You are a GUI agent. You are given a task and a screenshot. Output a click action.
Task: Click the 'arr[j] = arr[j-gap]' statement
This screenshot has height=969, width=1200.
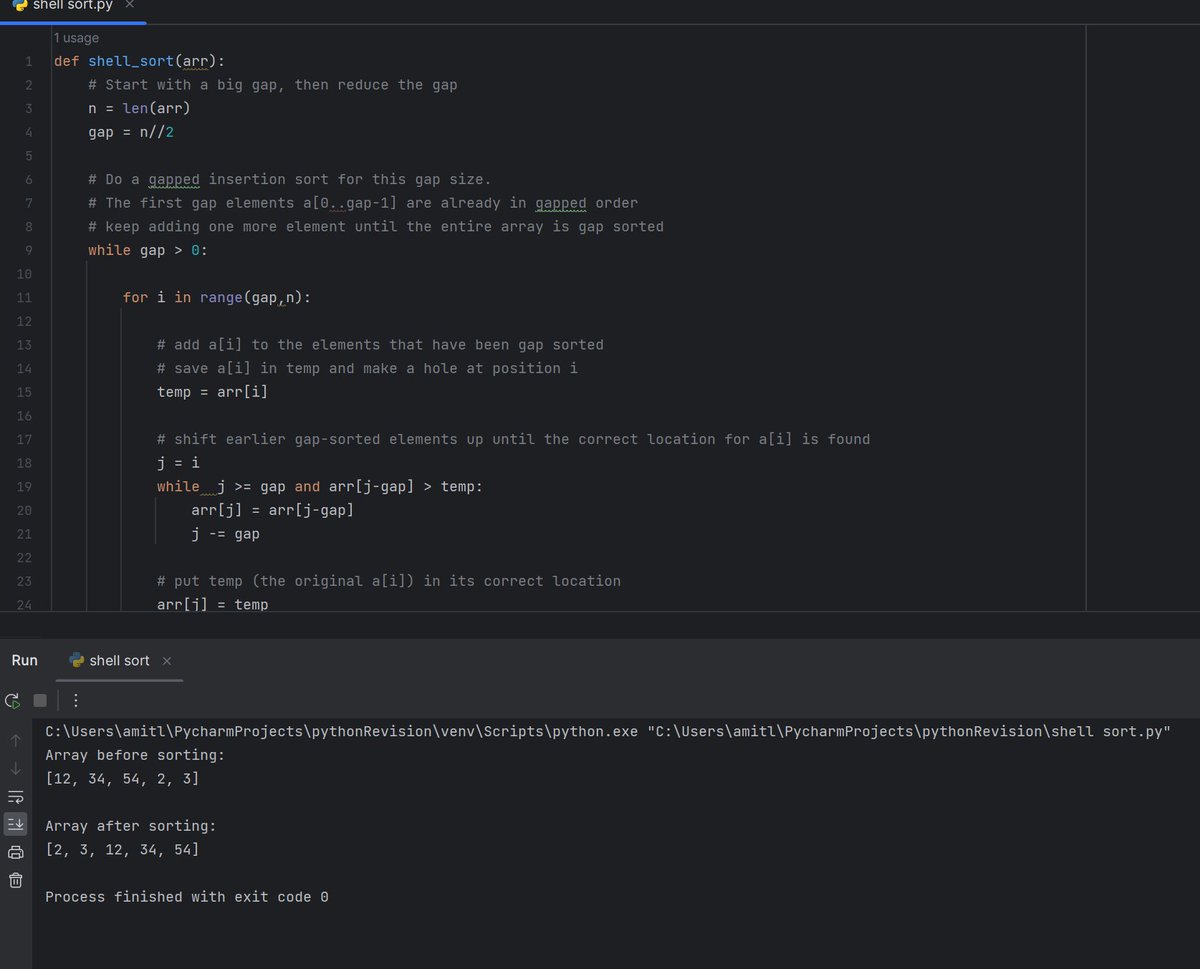pos(272,510)
